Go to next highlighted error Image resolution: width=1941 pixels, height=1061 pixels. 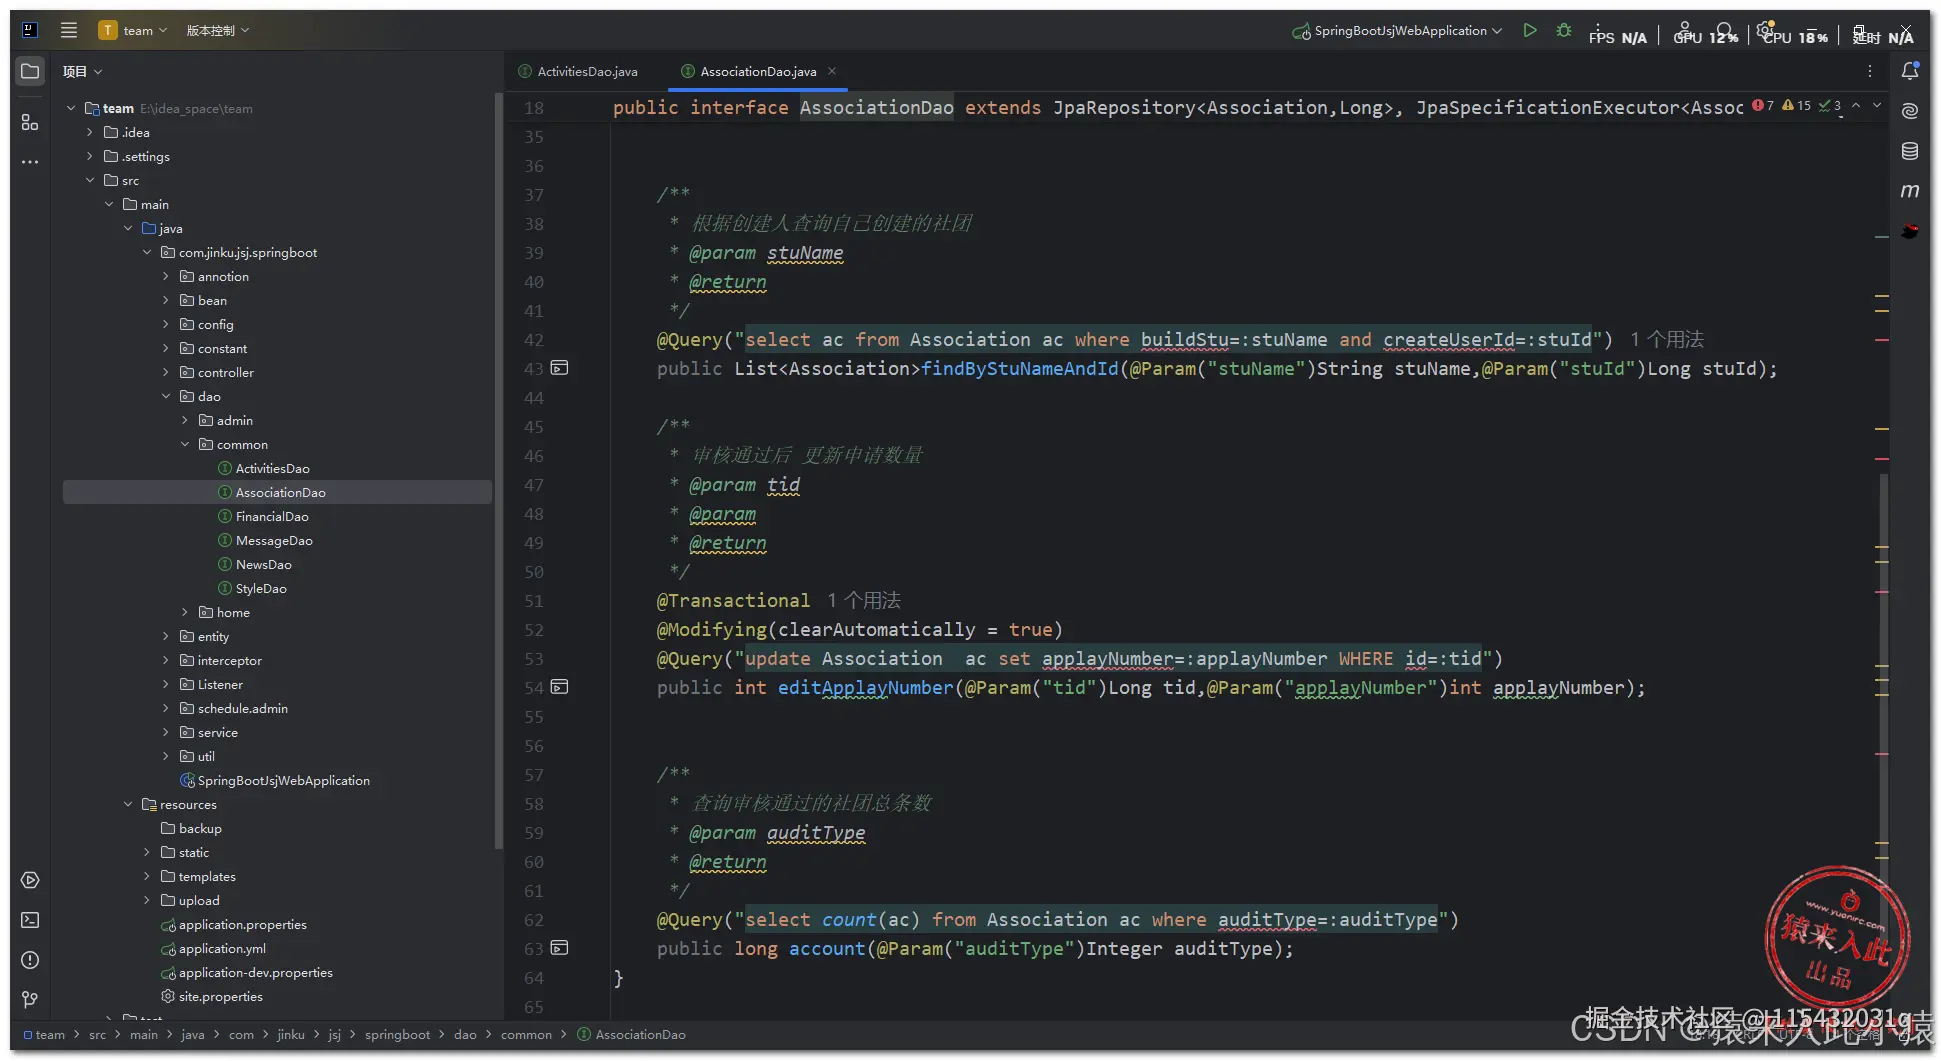(x=1877, y=105)
